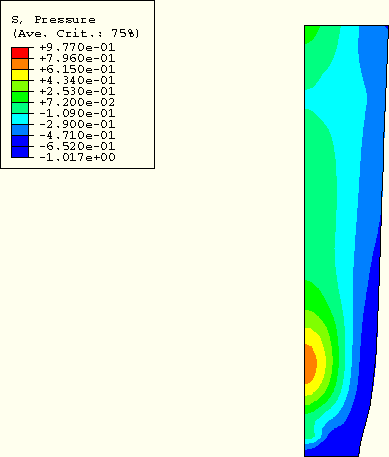Screen dimensions: 389x457
Task: Click the -4.710e-01 legend value
Action: tap(77, 135)
